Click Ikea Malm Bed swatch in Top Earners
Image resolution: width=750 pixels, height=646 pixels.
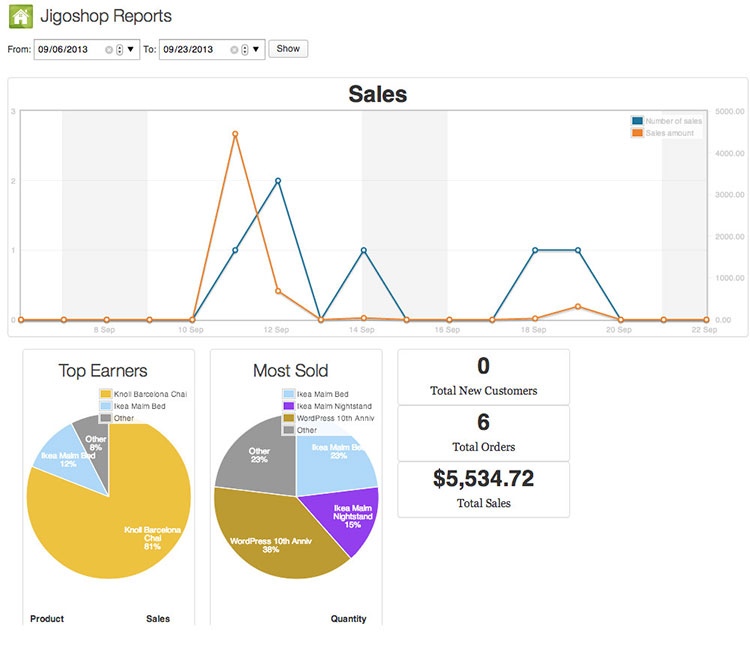click(x=106, y=406)
